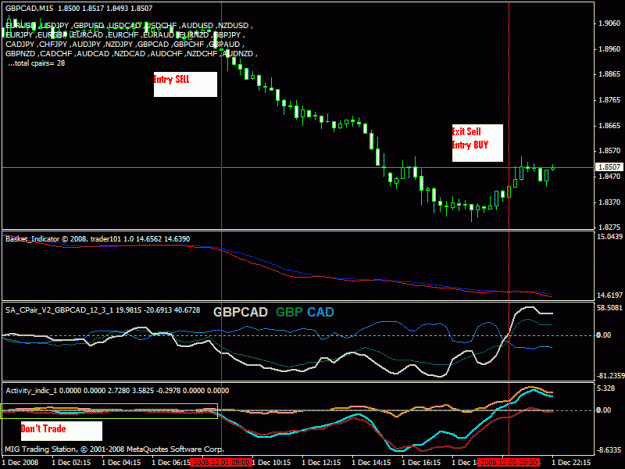
Task: Select the 'Exit Sell Entry BUY' label box
Action: (x=477, y=143)
